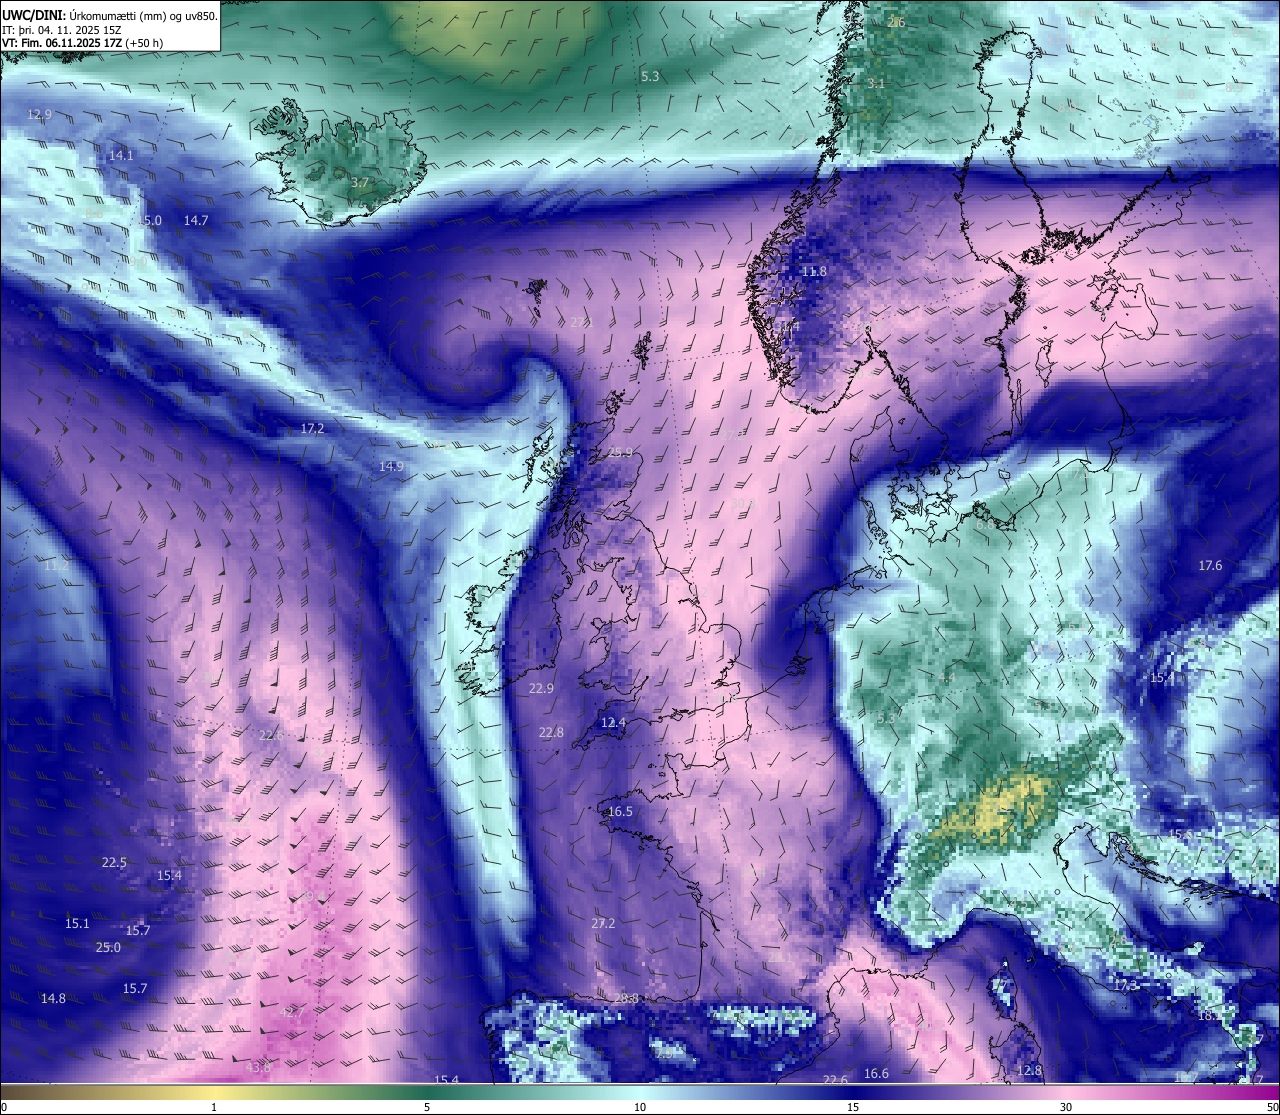Click the 17.2 value in the Atlantic
Screen dimensions: 1280x1115
pyautogui.click(x=312, y=428)
